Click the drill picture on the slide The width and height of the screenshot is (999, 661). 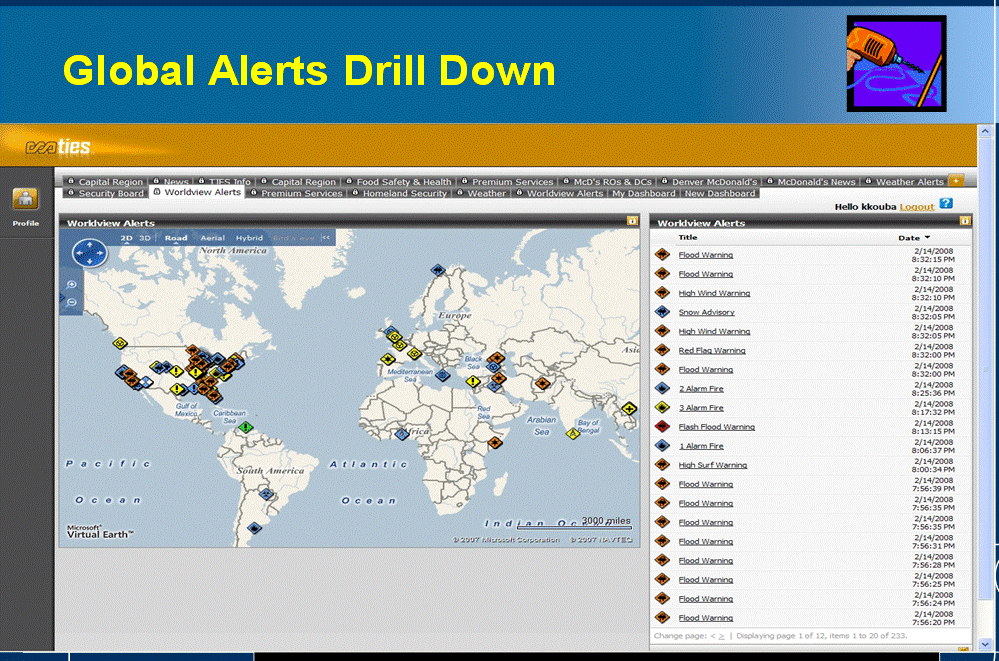coord(896,64)
